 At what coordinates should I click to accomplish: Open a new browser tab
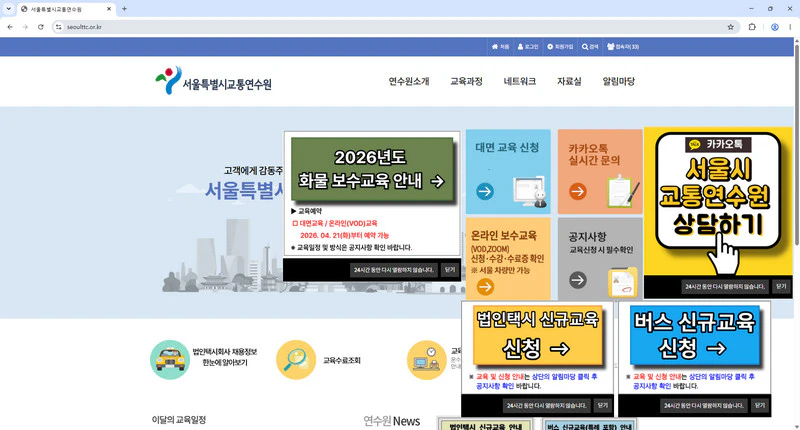tap(124, 9)
